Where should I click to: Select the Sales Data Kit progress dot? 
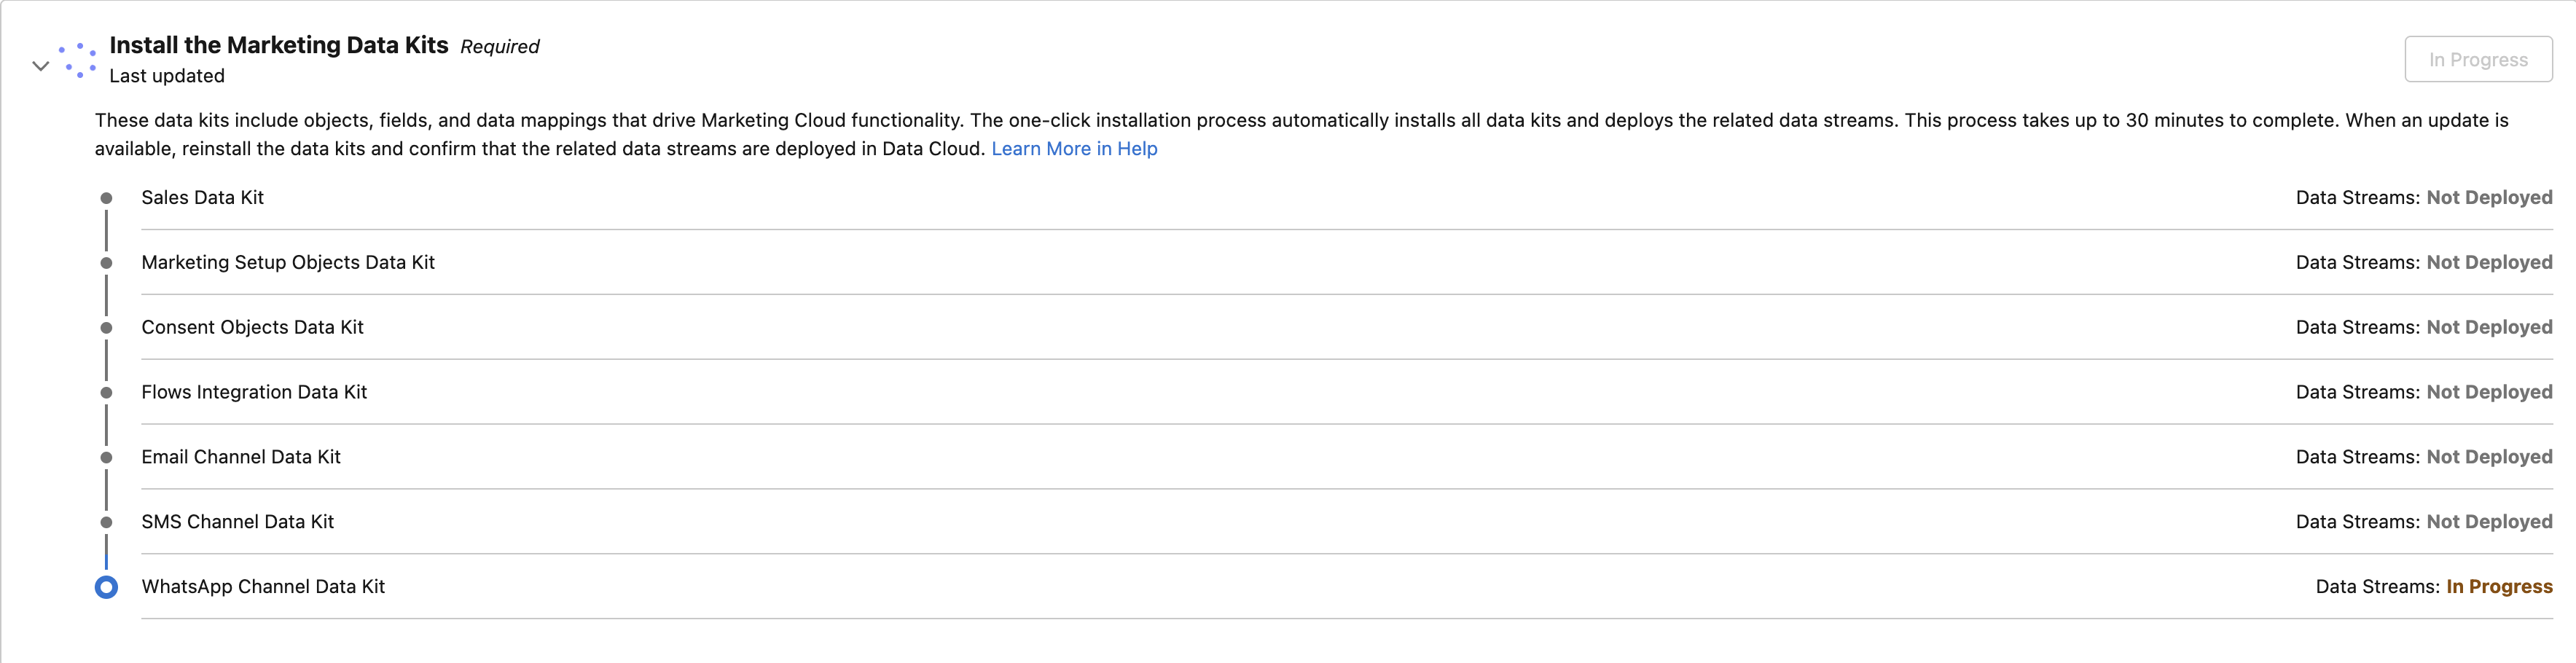pyautogui.click(x=106, y=197)
